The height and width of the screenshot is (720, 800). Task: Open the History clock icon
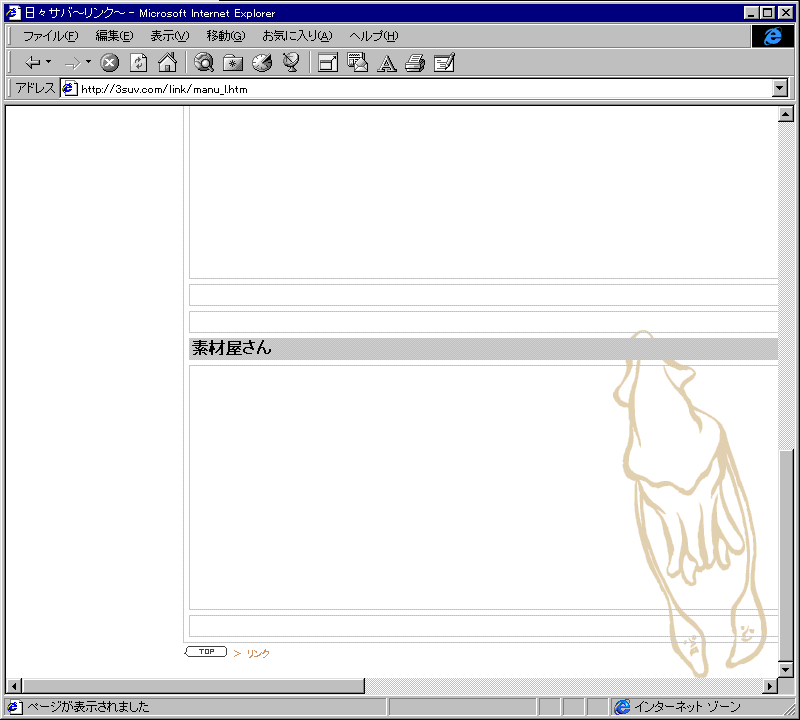[x=262, y=63]
